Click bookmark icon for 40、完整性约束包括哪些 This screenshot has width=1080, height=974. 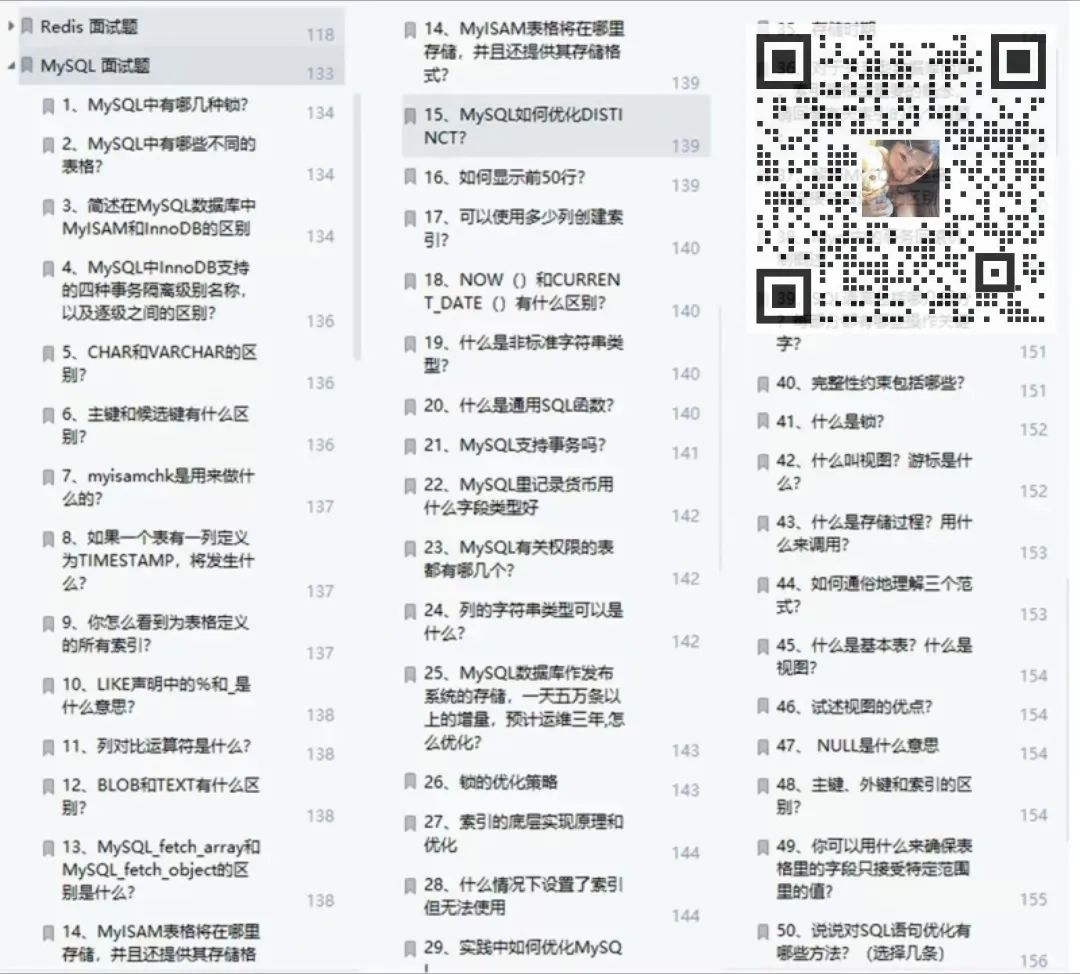[763, 384]
